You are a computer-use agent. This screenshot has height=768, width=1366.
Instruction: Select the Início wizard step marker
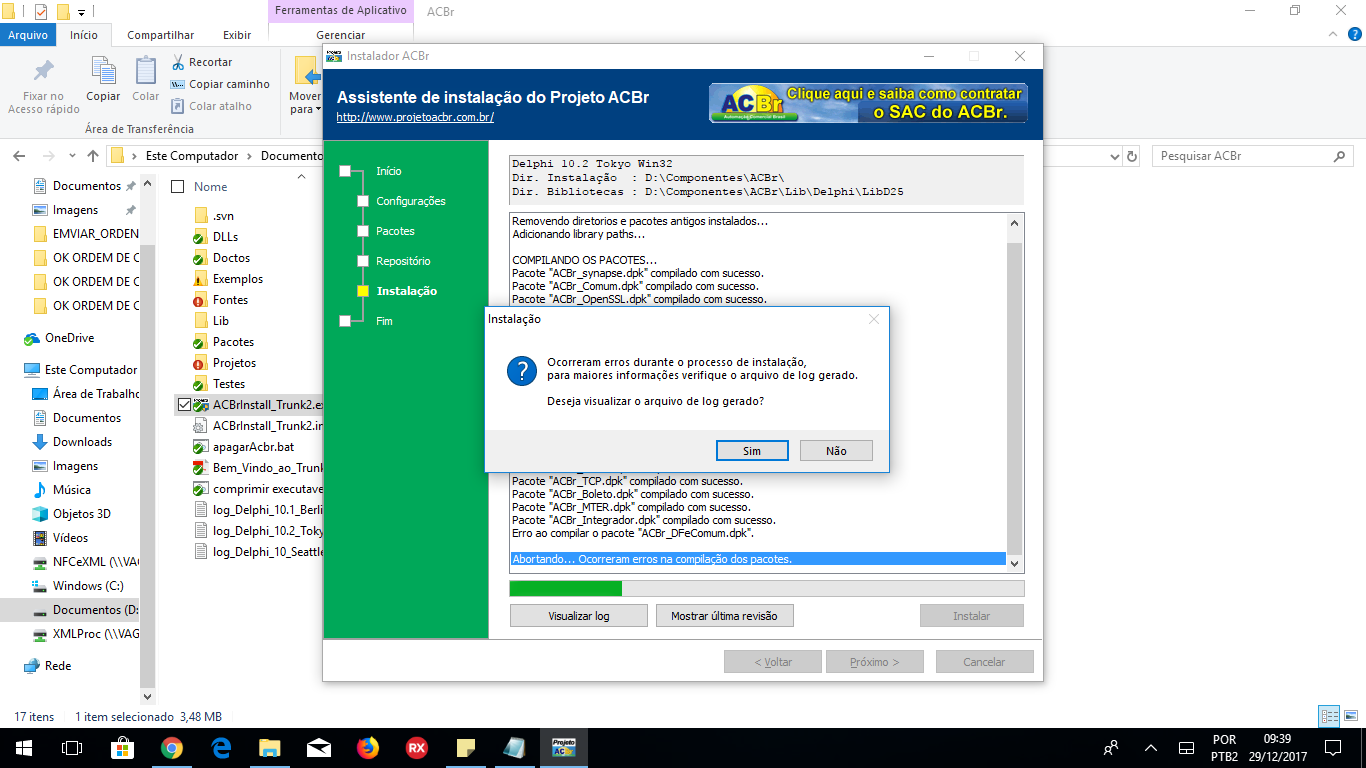click(x=345, y=171)
